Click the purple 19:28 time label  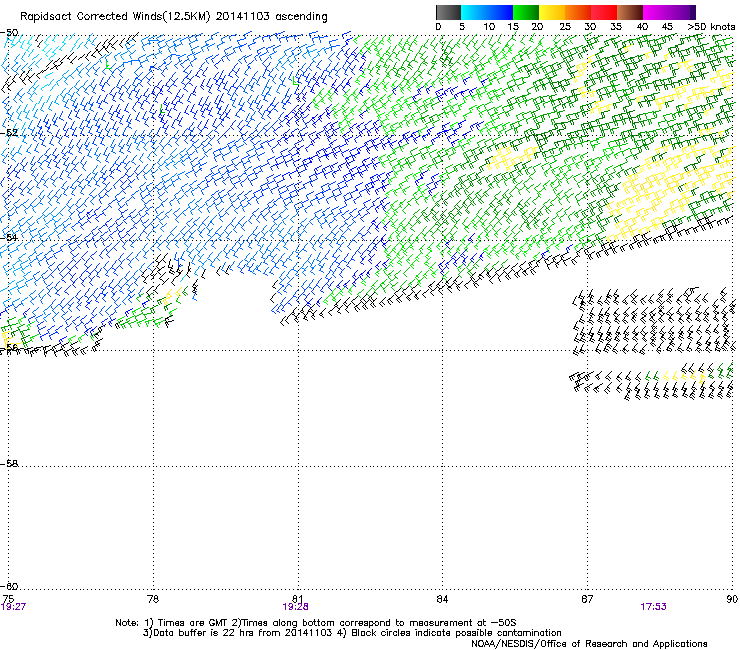295,607
